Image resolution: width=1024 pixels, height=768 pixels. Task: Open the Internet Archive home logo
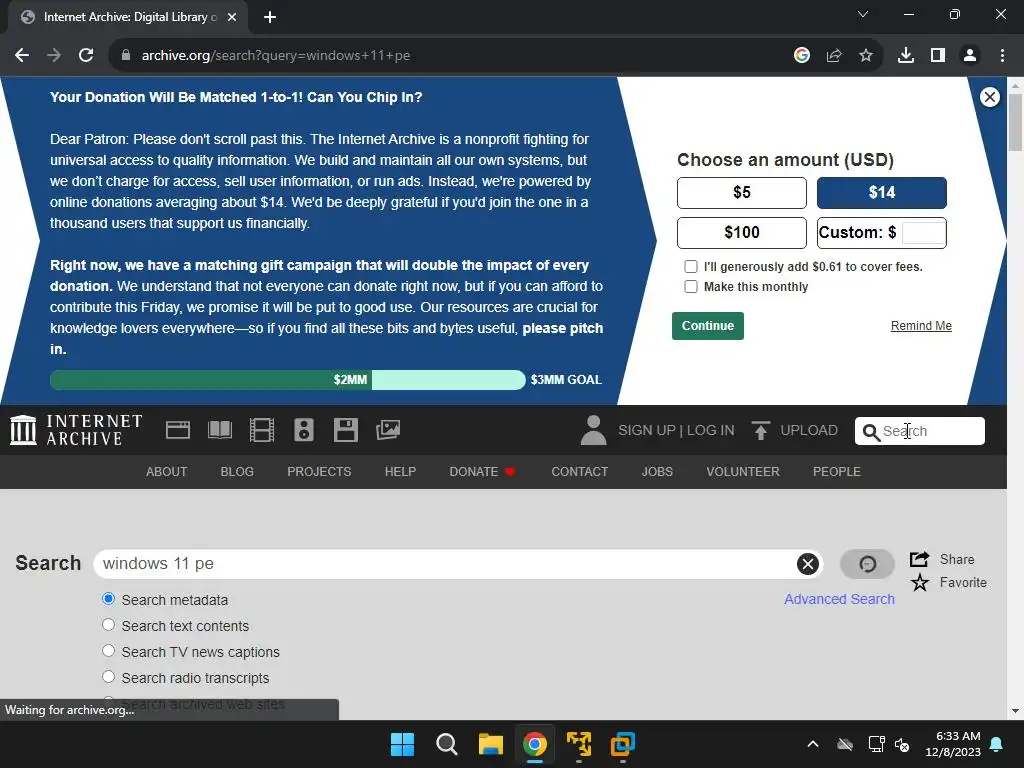point(76,430)
